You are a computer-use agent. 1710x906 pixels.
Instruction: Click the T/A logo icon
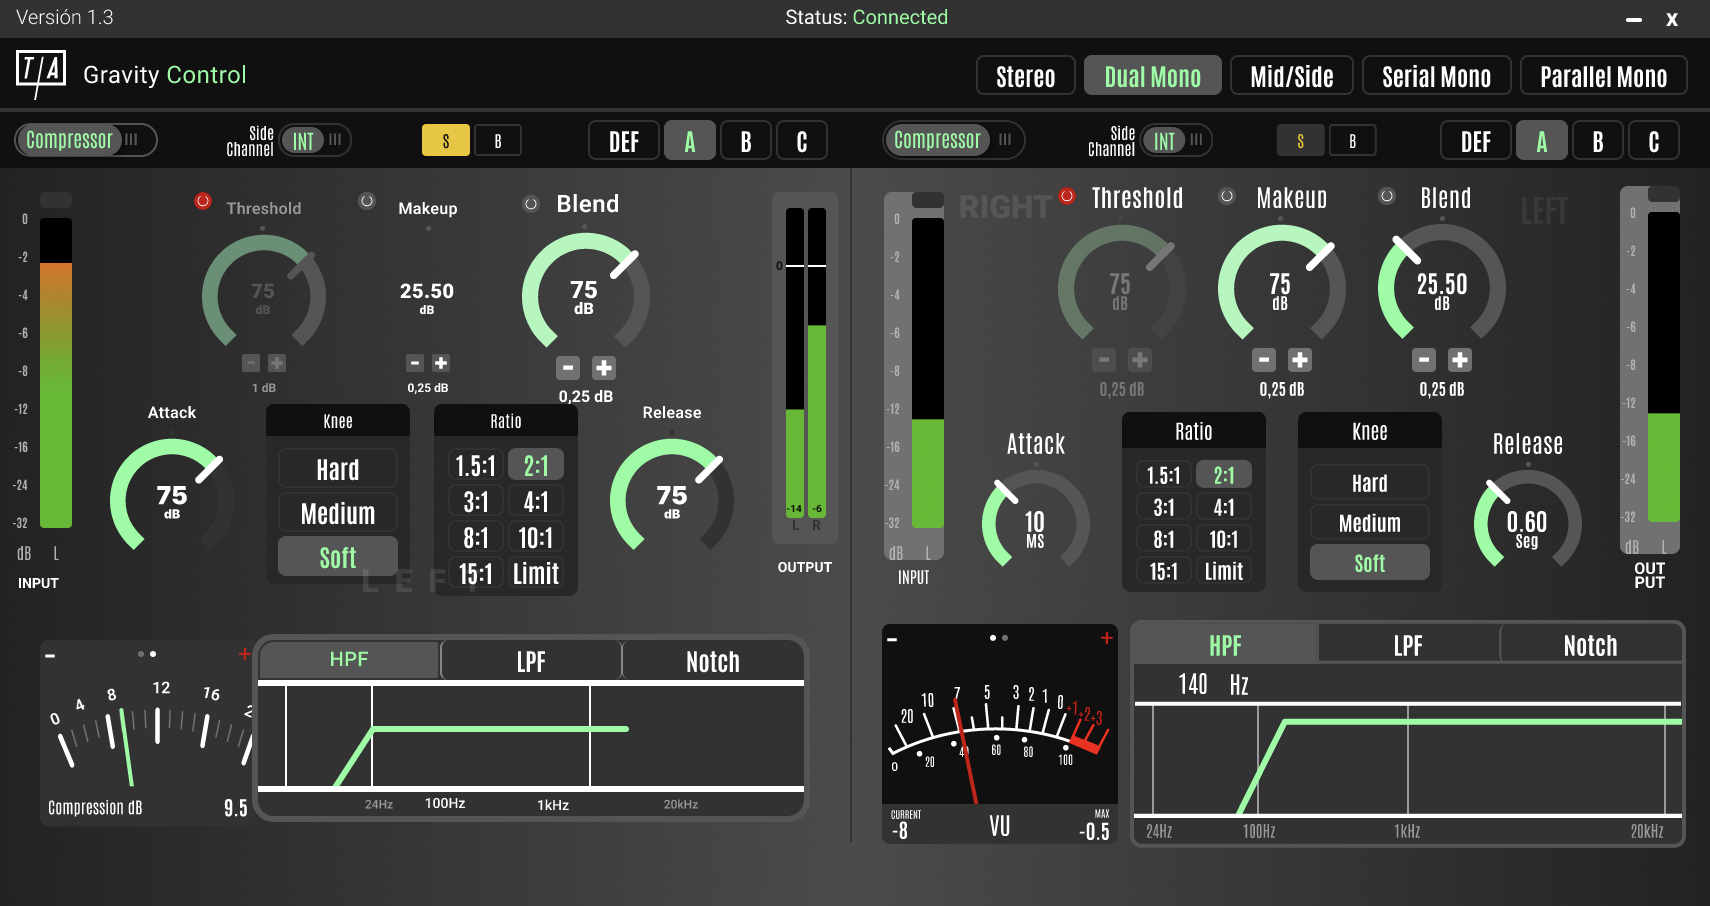click(x=41, y=74)
